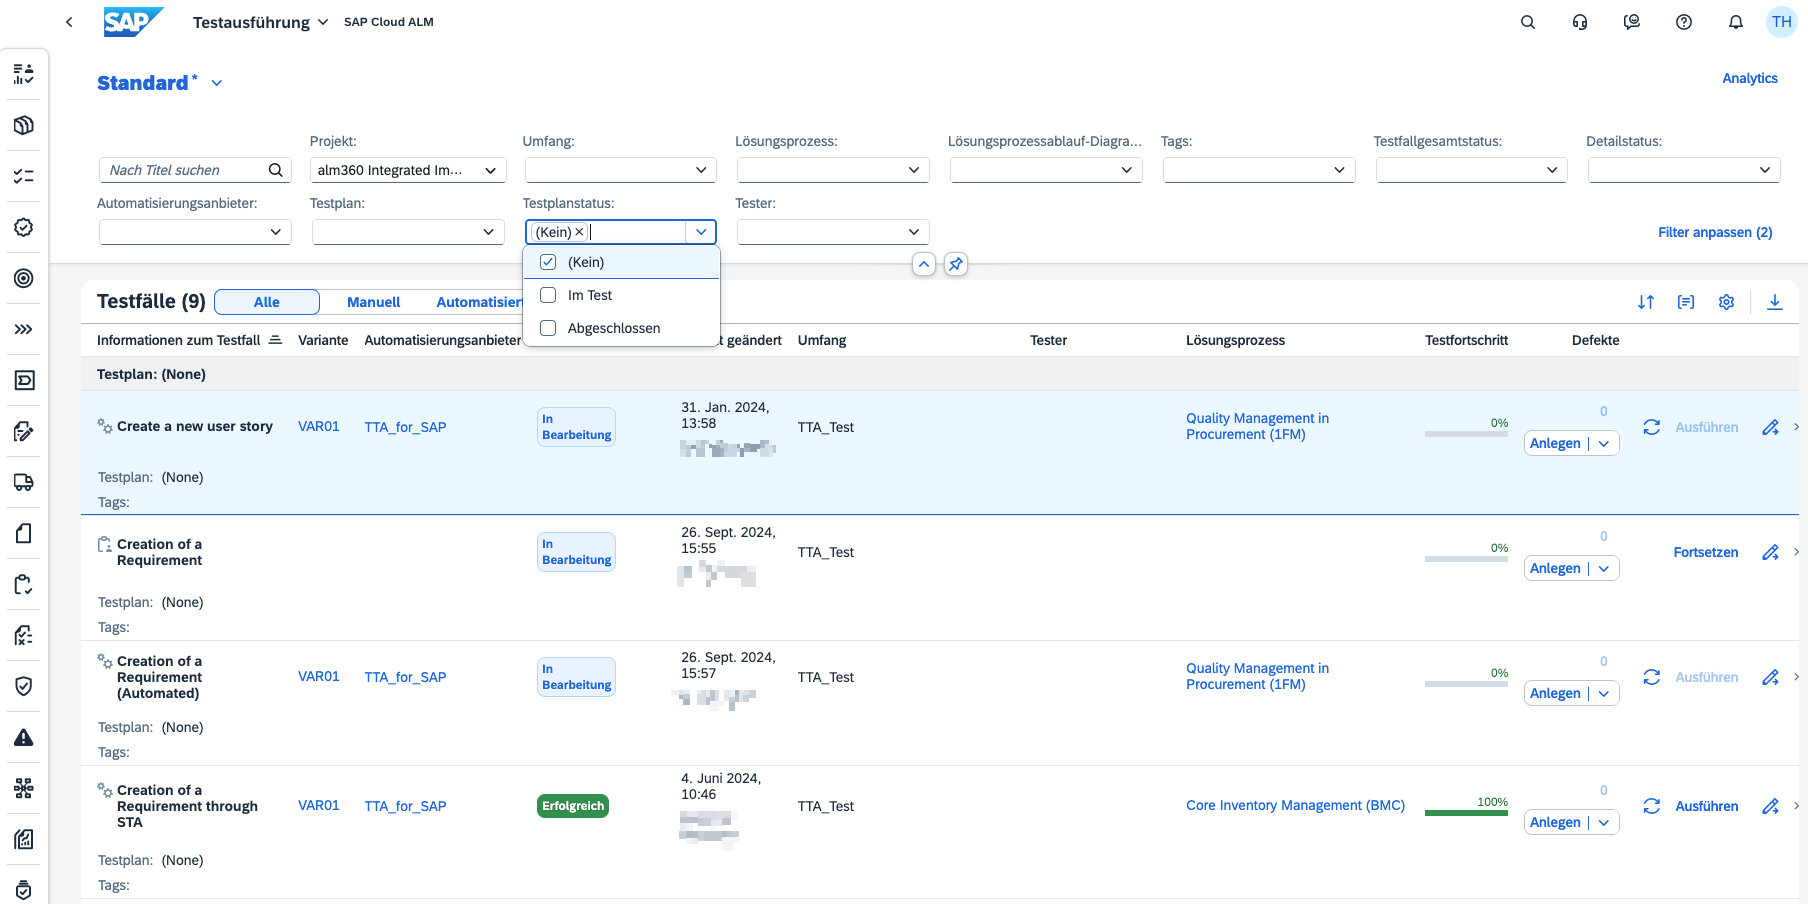
Task: Click the table settings gear icon
Action: tap(1726, 302)
